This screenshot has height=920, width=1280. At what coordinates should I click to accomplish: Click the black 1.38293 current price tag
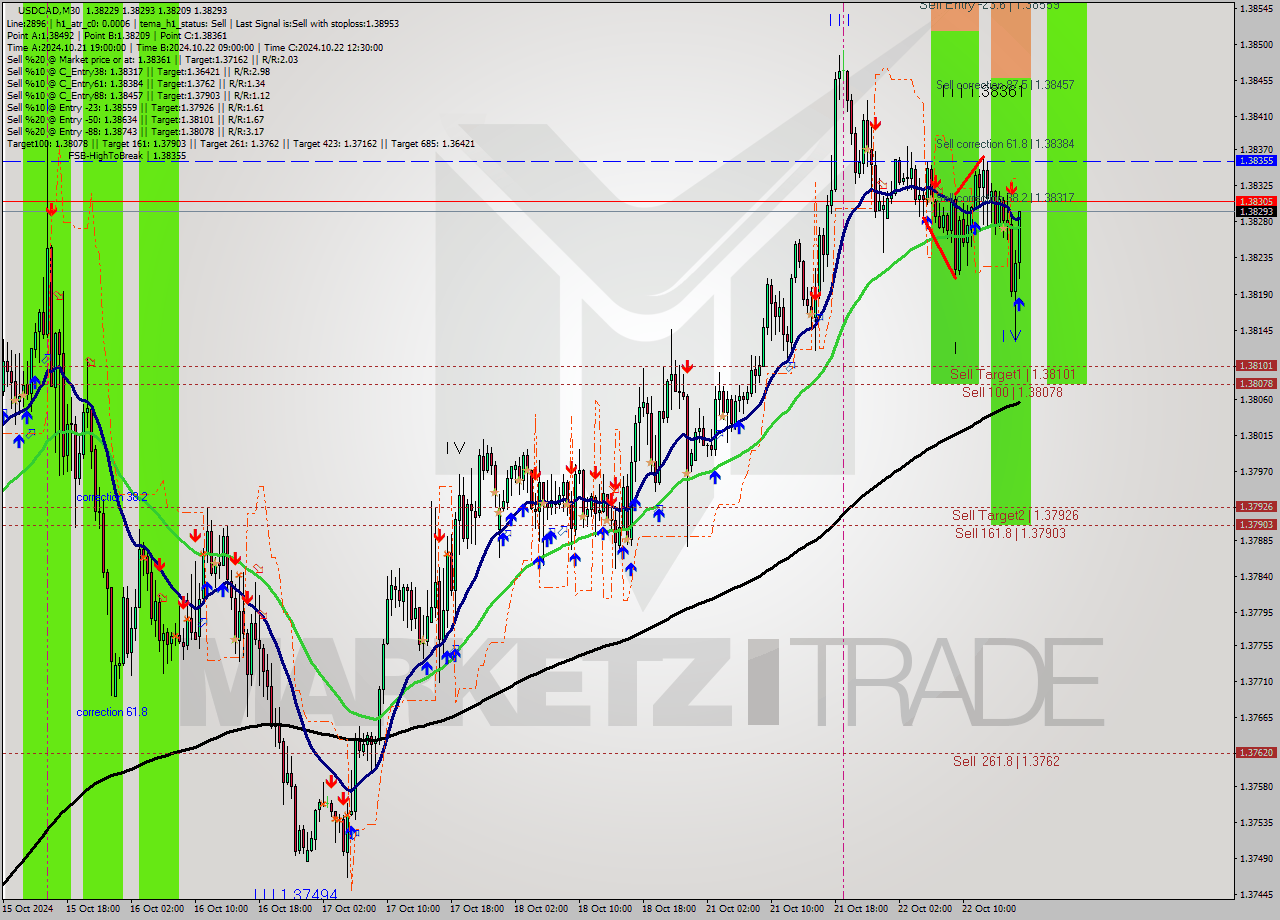[x=1256, y=211]
